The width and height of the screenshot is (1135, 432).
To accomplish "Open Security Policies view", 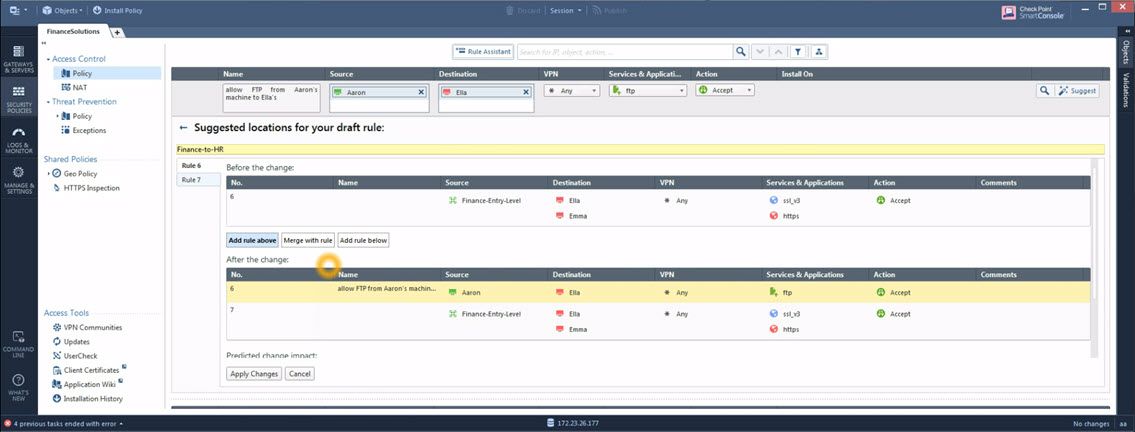I will tap(18, 100).
